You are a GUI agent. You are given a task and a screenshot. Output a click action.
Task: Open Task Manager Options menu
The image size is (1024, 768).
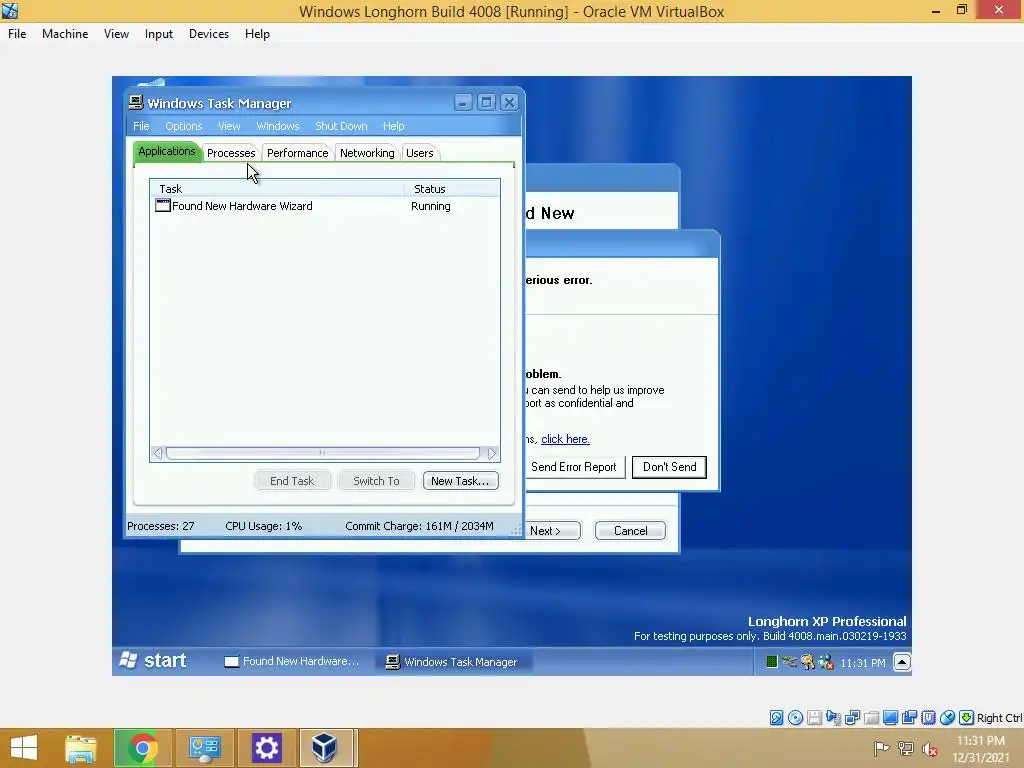pos(184,126)
